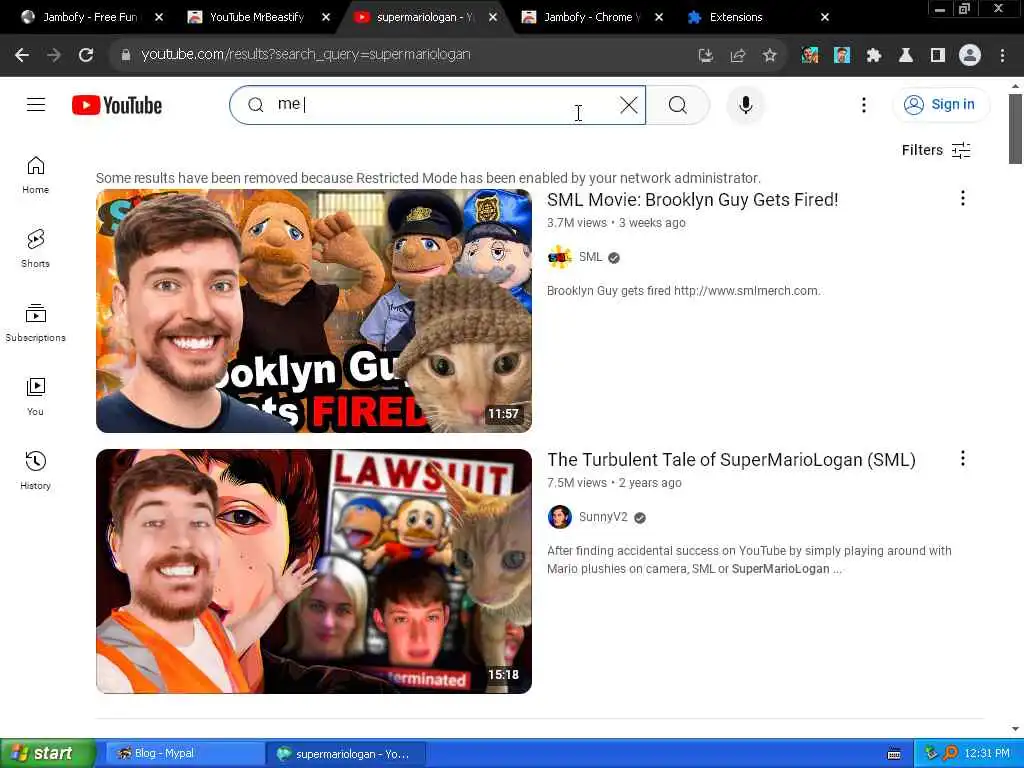The width and height of the screenshot is (1024, 768).
Task: Open the YouTube hamburger guide menu
Action: click(36, 104)
